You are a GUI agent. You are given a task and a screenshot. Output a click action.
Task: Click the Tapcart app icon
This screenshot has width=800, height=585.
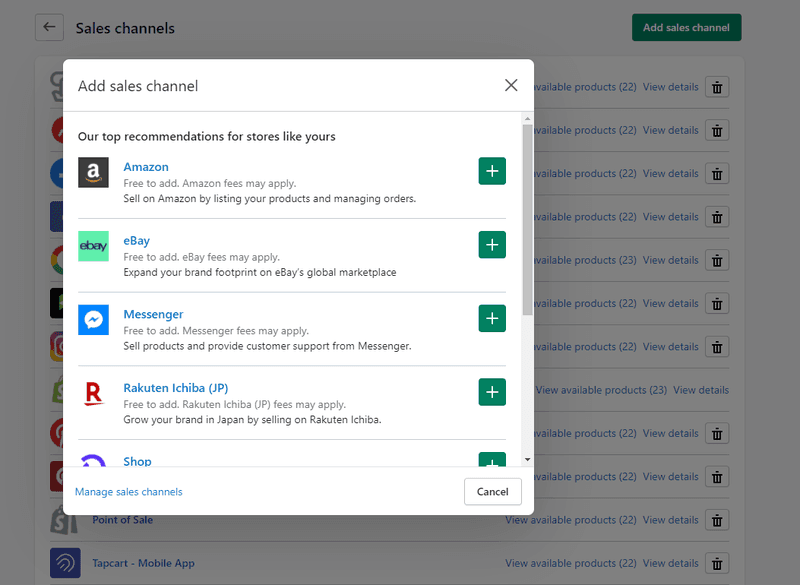[x=65, y=563]
